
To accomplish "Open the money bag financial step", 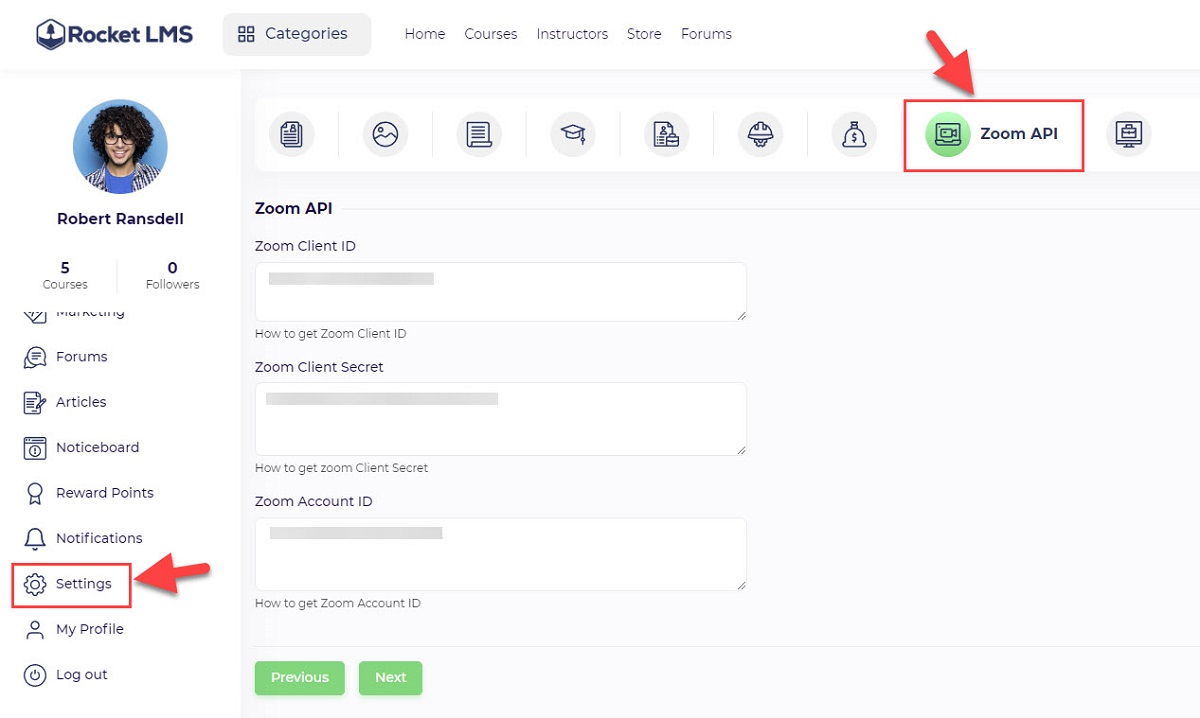I will pyautogui.click(x=854, y=134).
